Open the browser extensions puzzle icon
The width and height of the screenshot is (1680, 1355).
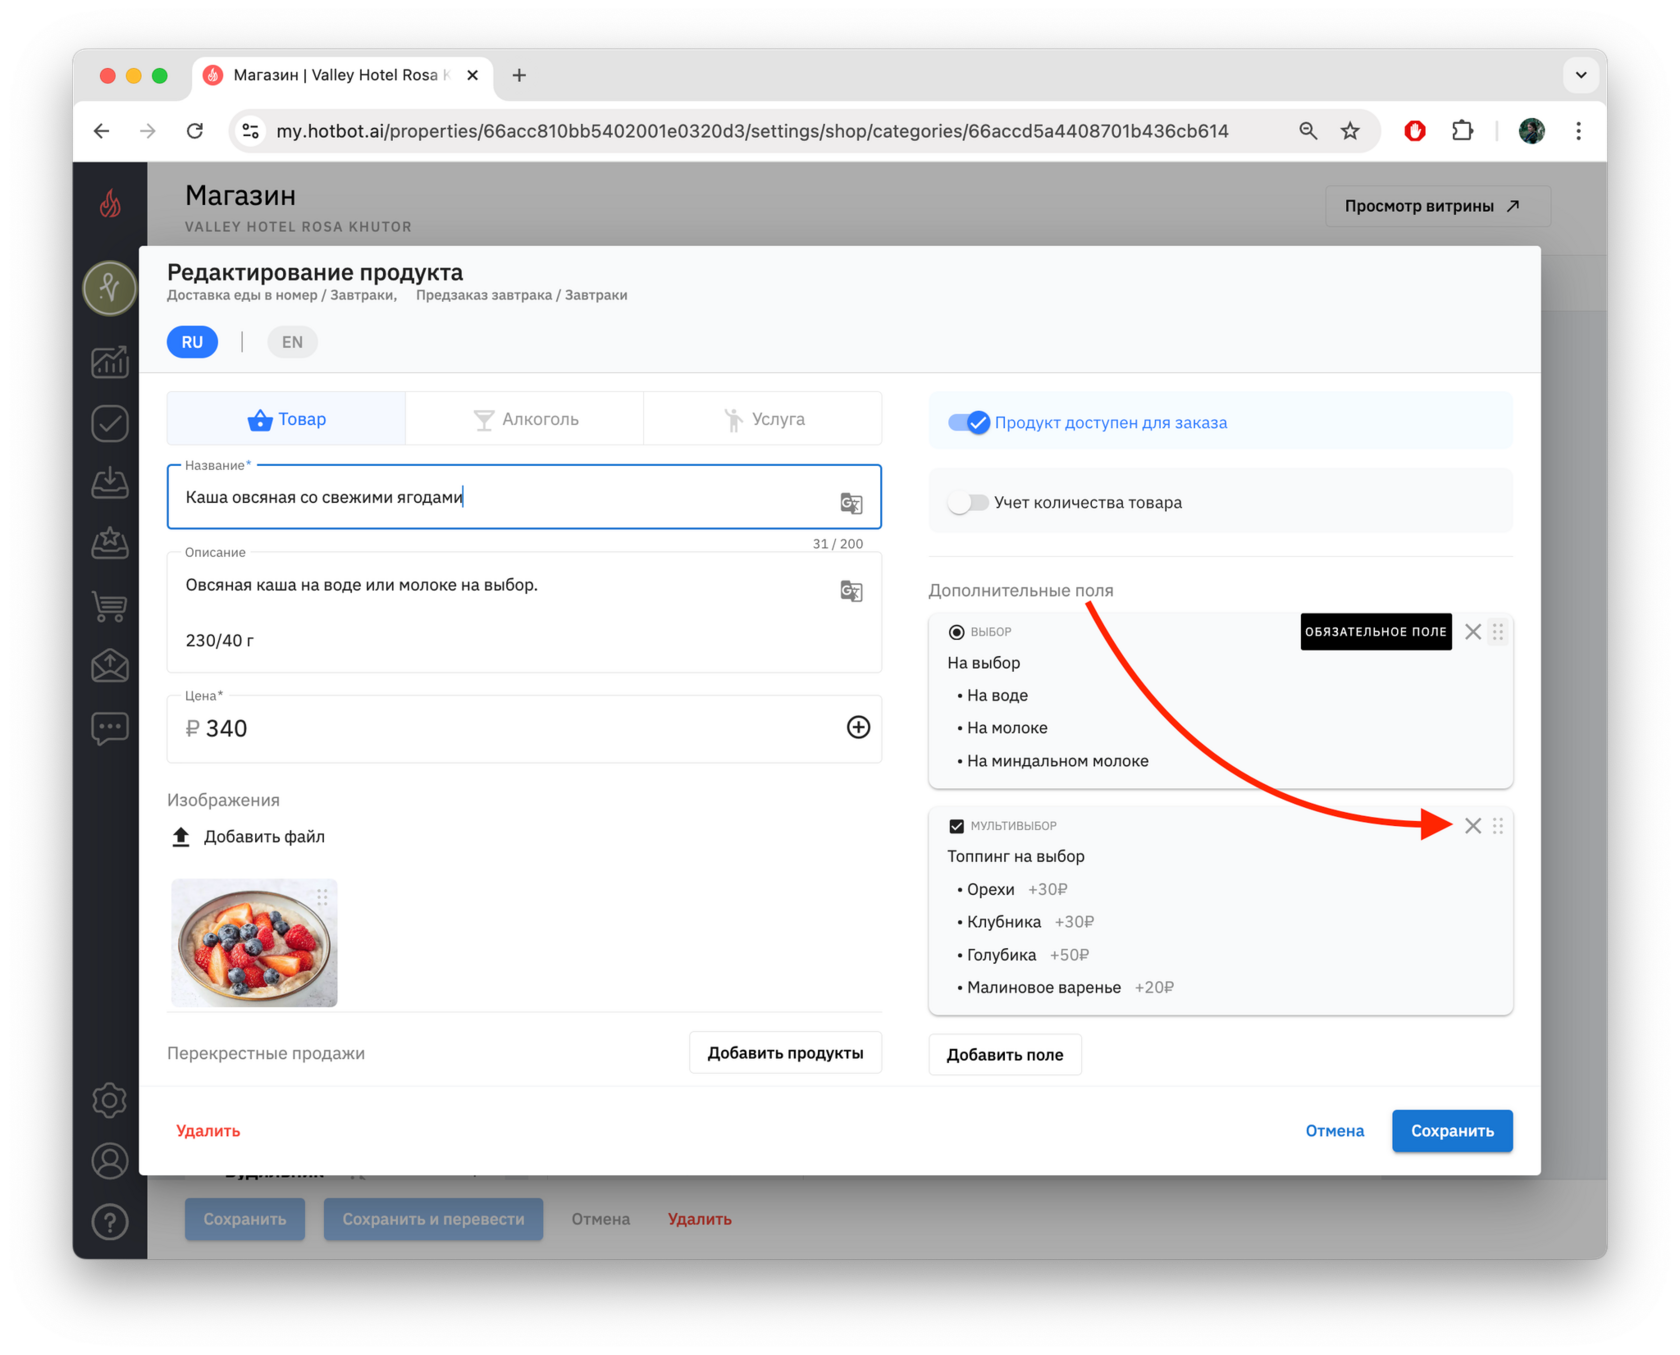pos(1463,131)
